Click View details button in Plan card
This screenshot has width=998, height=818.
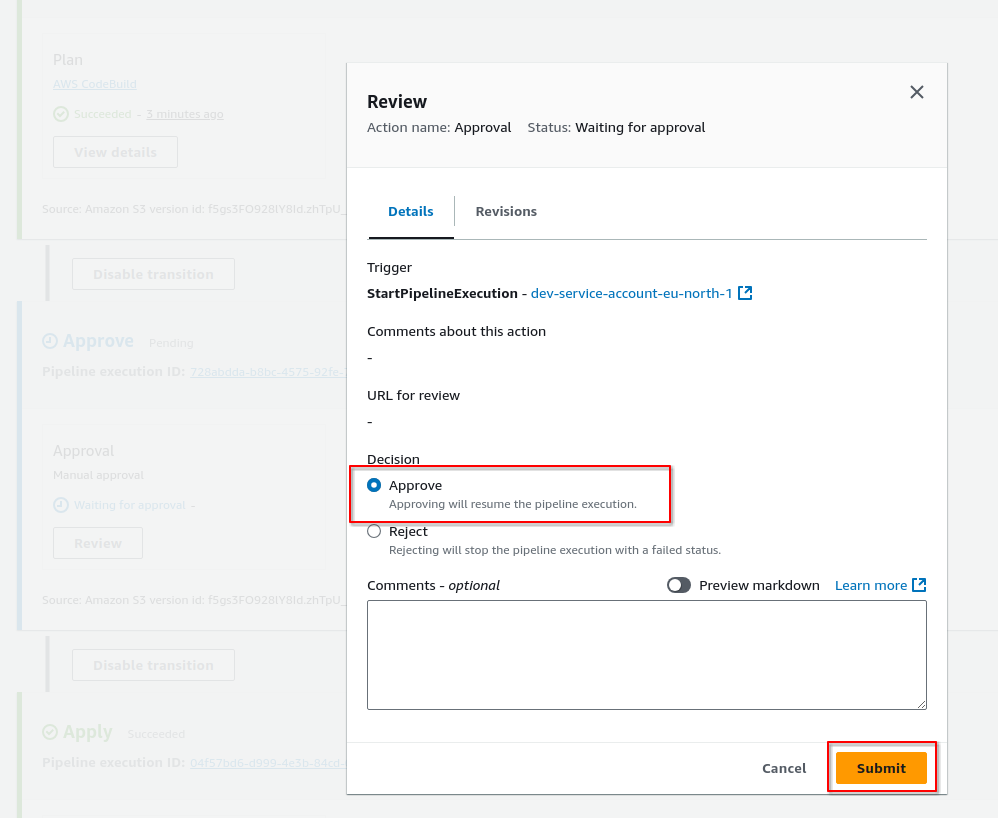pos(115,152)
